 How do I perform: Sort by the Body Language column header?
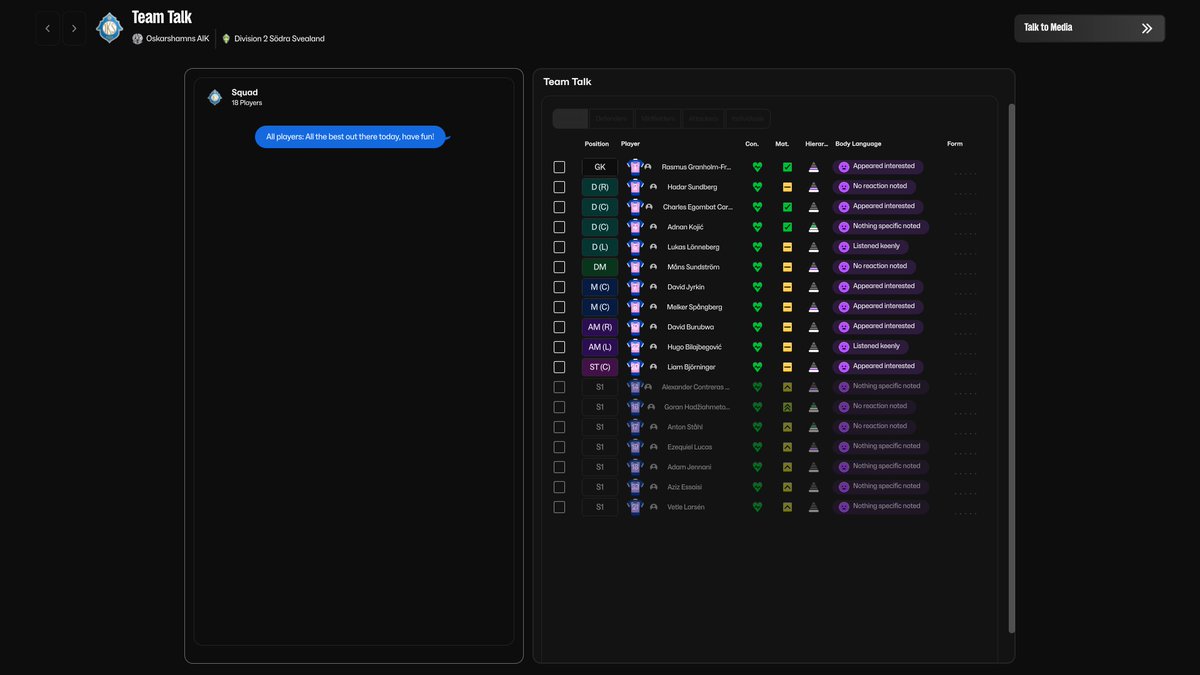point(858,144)
